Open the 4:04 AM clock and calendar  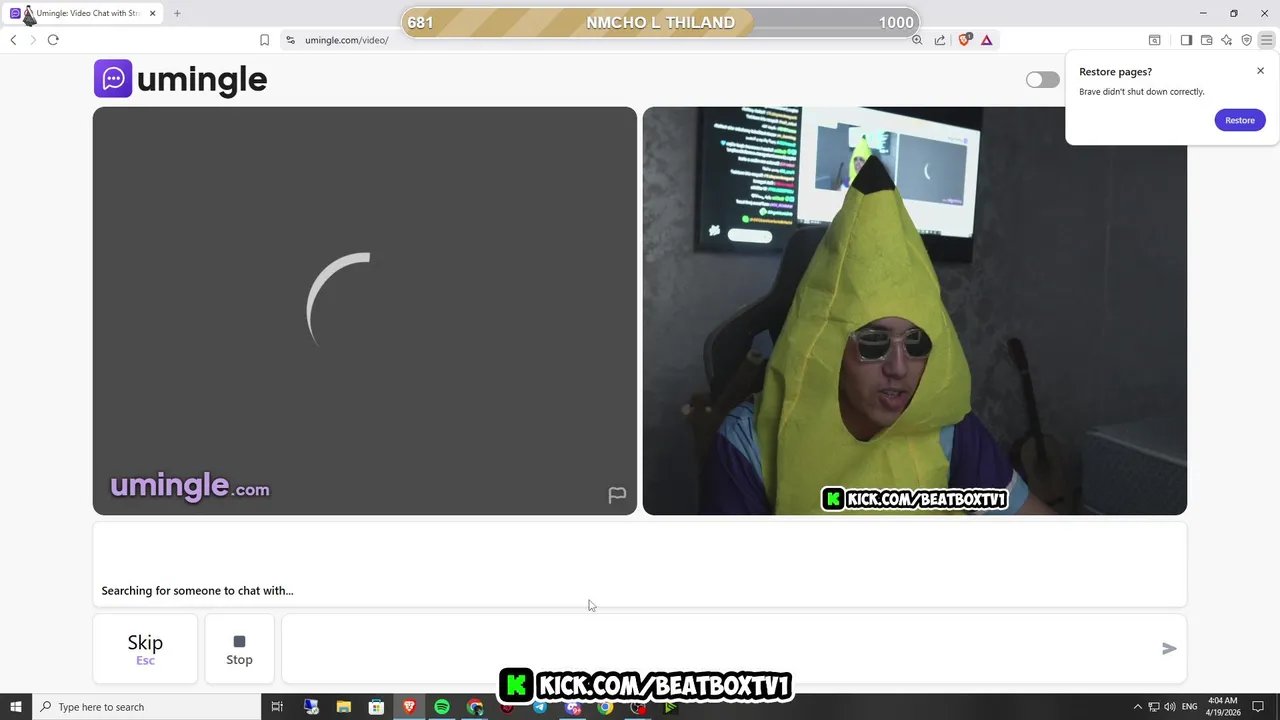click(x=1224, y=707)
